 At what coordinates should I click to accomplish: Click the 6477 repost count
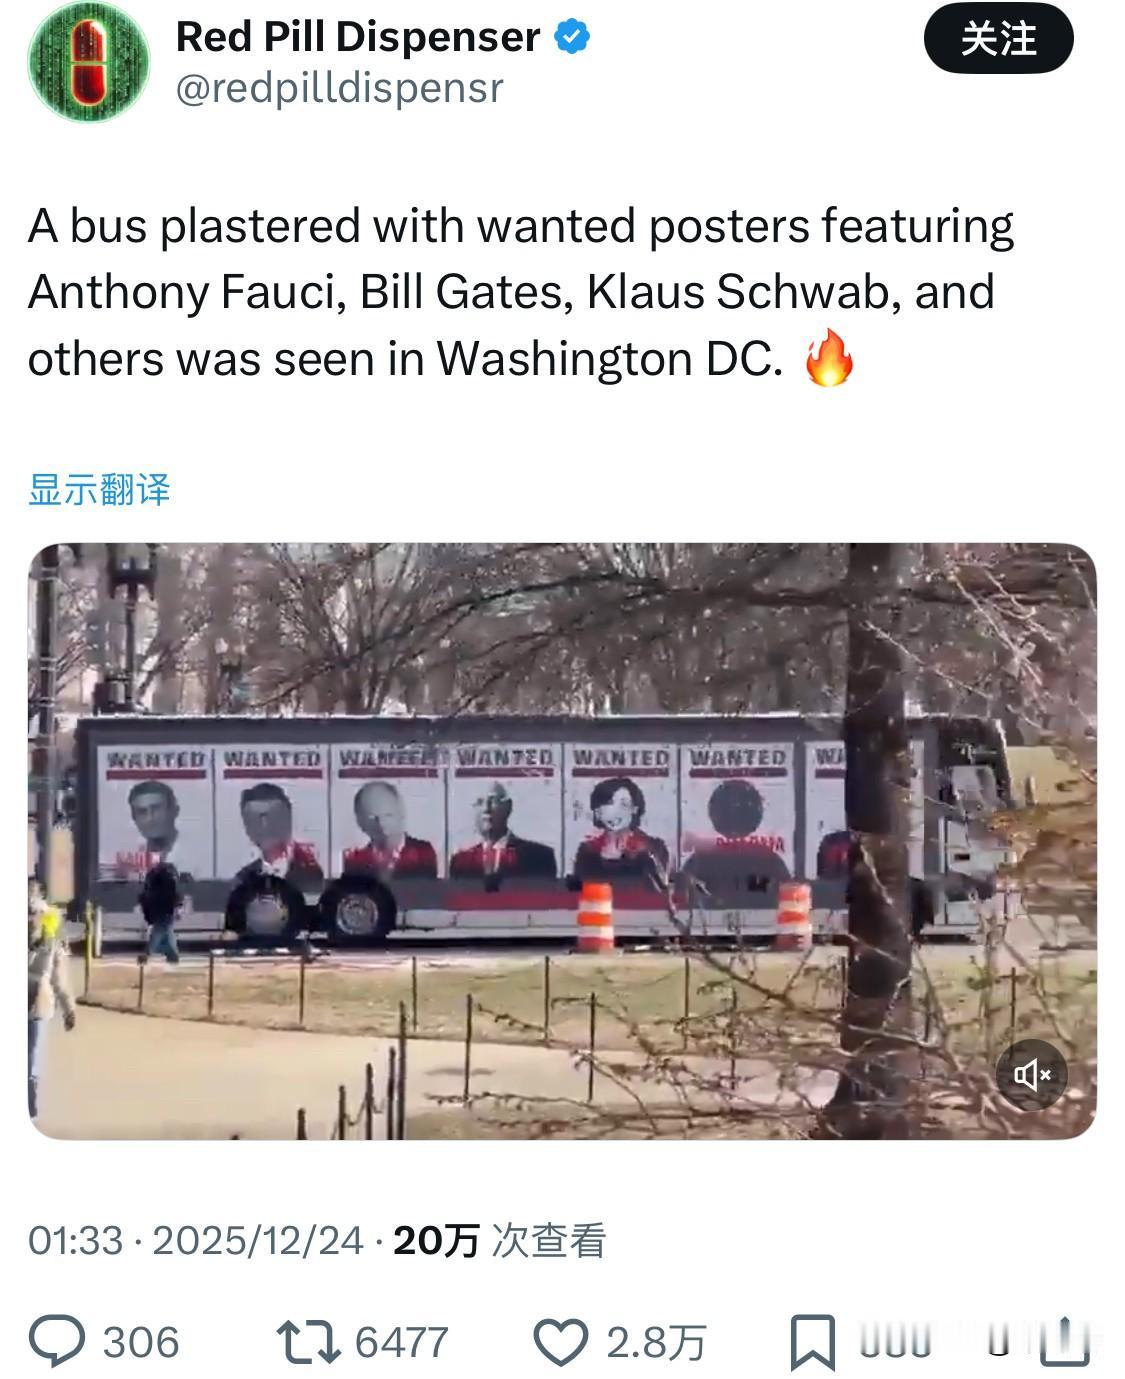tap(402, 1342)
